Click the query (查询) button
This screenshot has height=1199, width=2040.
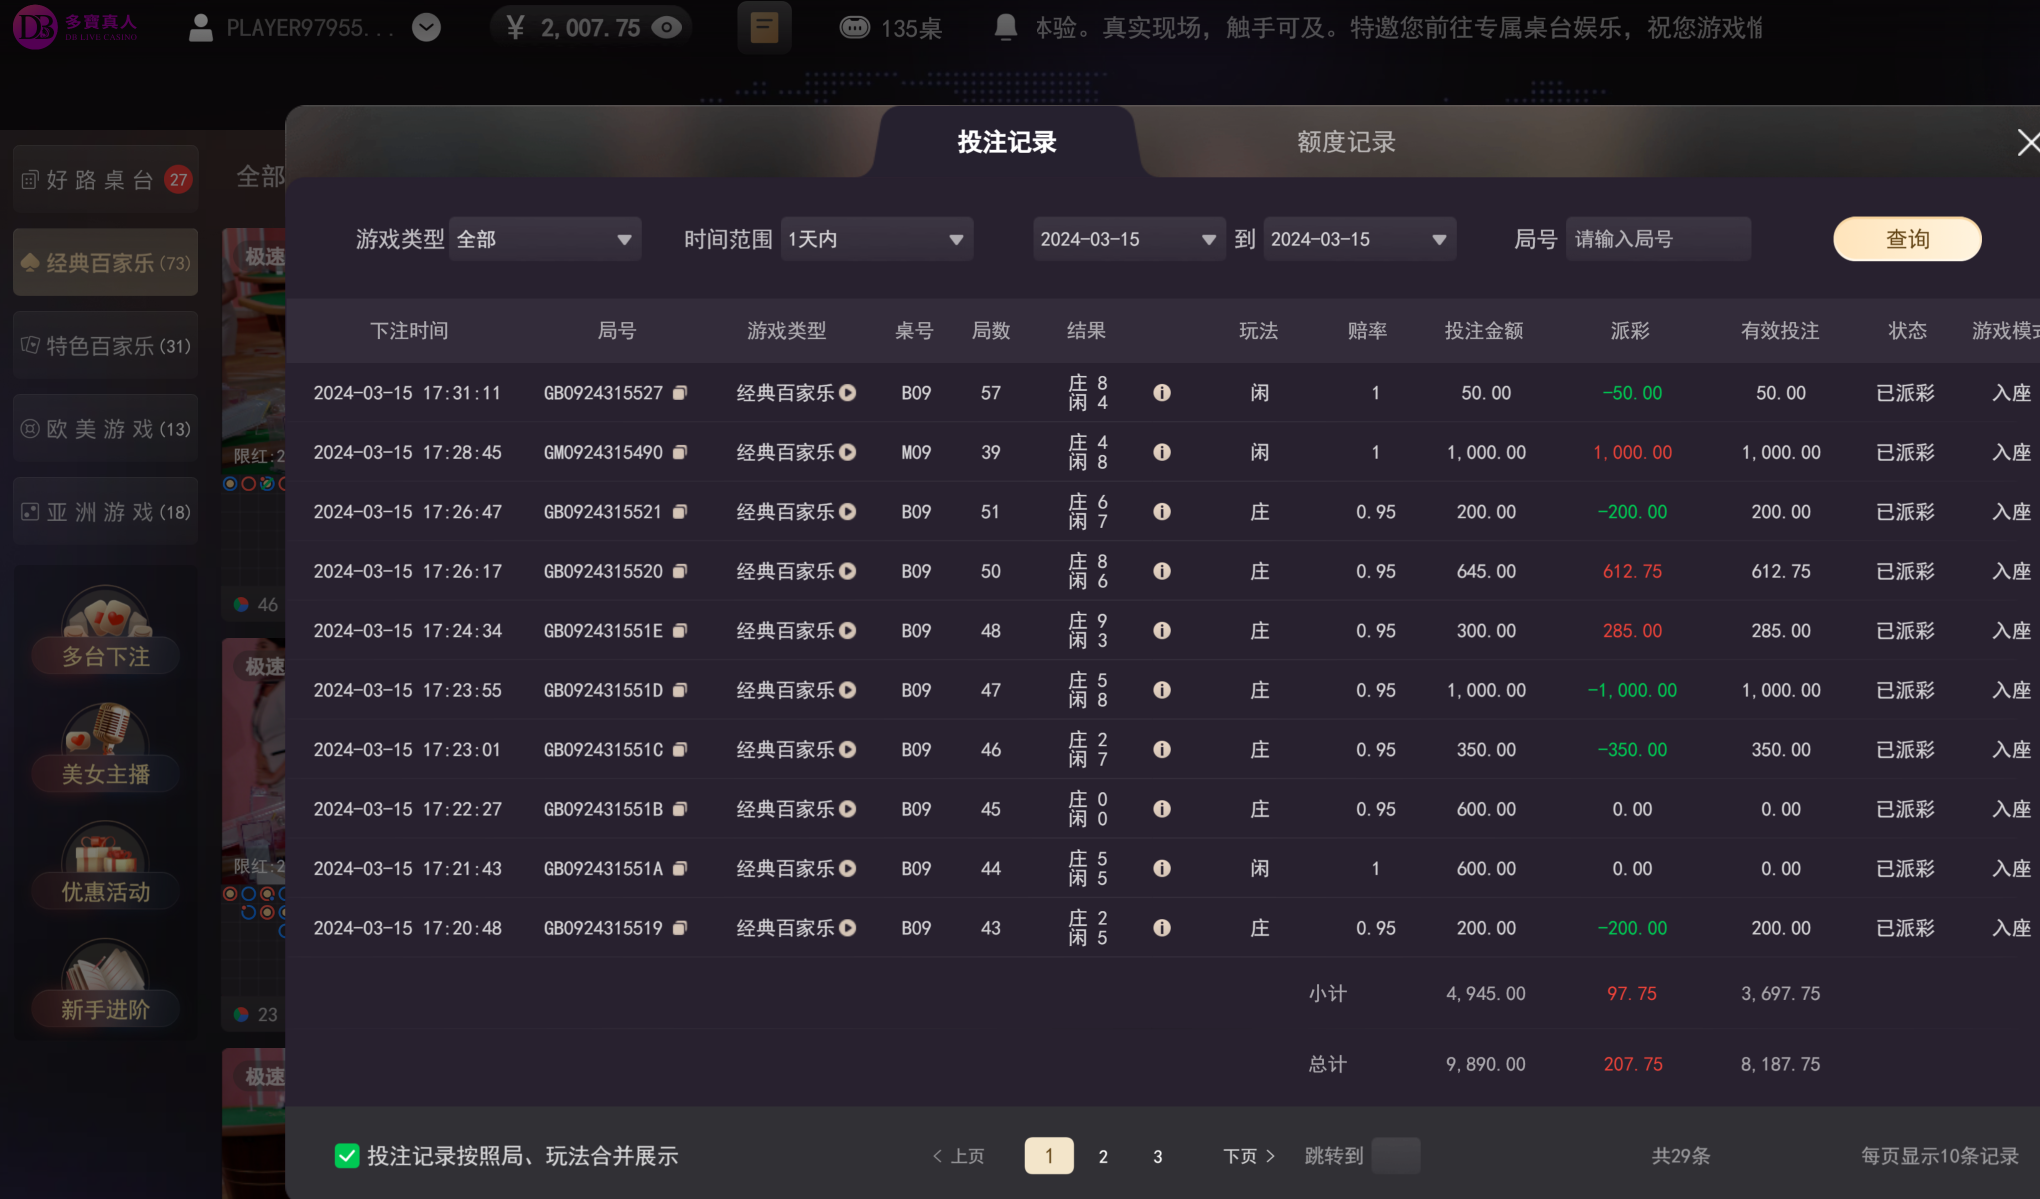pos(1907,239)
